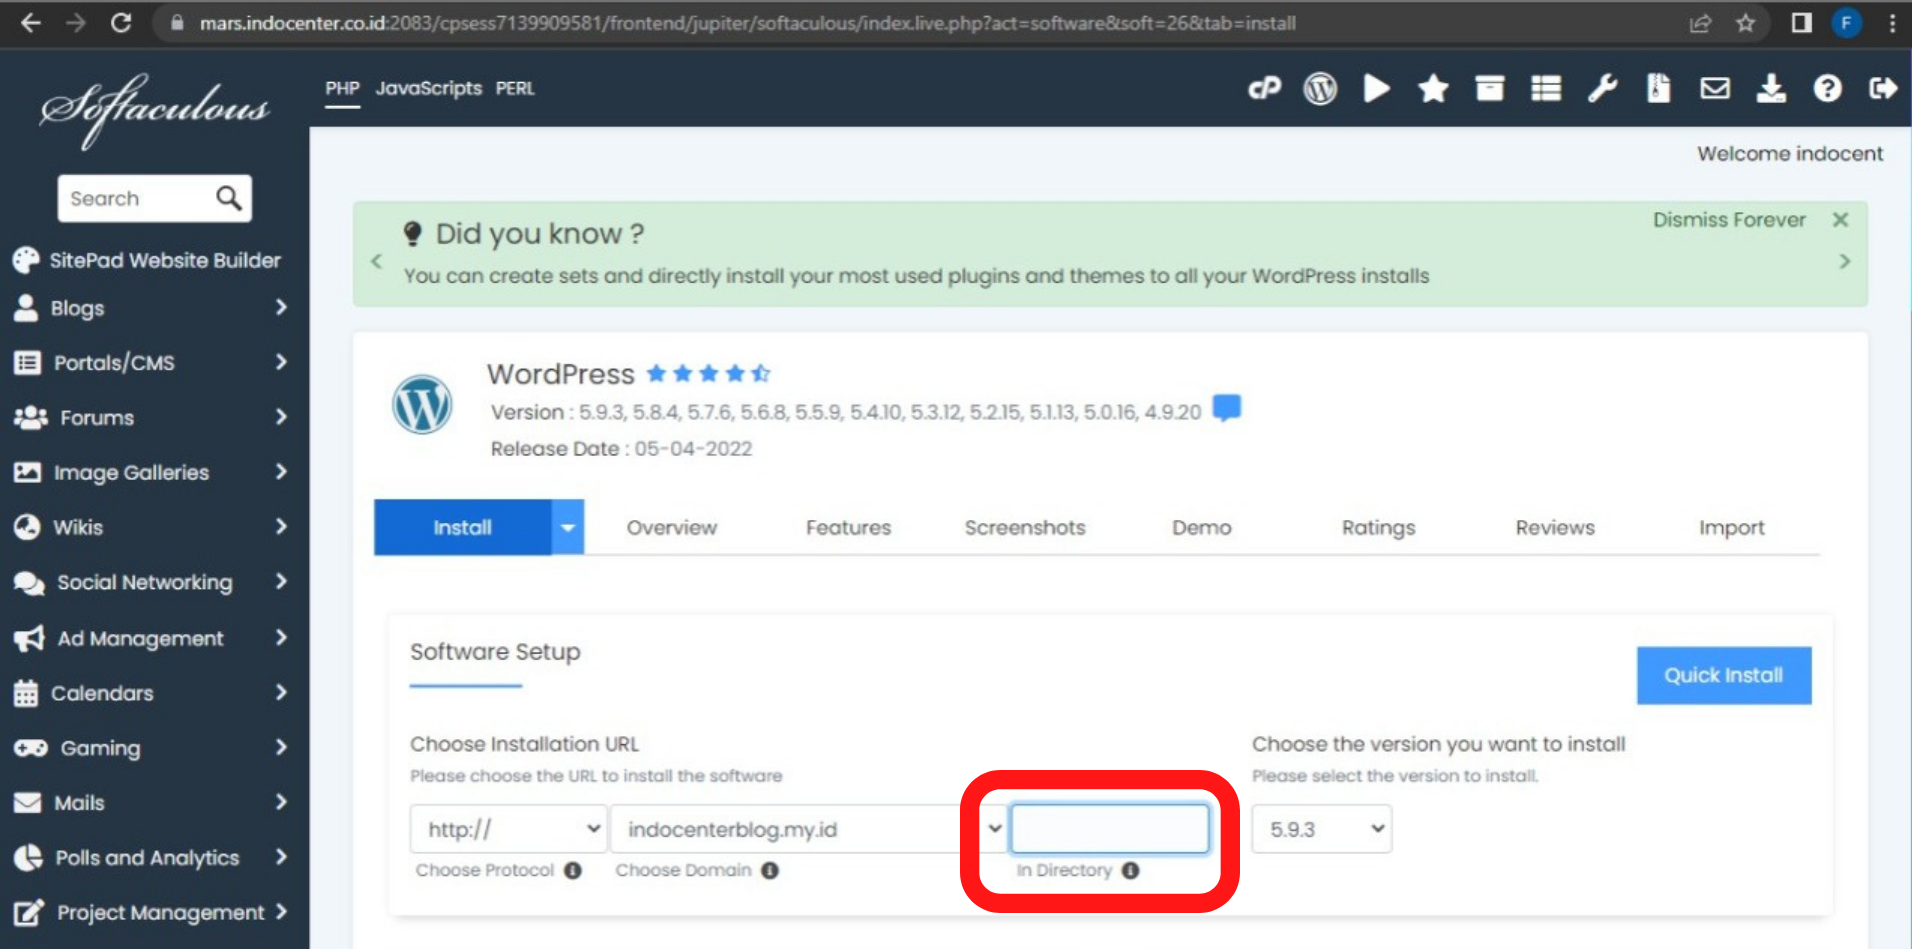Open the backups file icon
Viewport: 1912px width, 949px height.
coord(1659,89)
